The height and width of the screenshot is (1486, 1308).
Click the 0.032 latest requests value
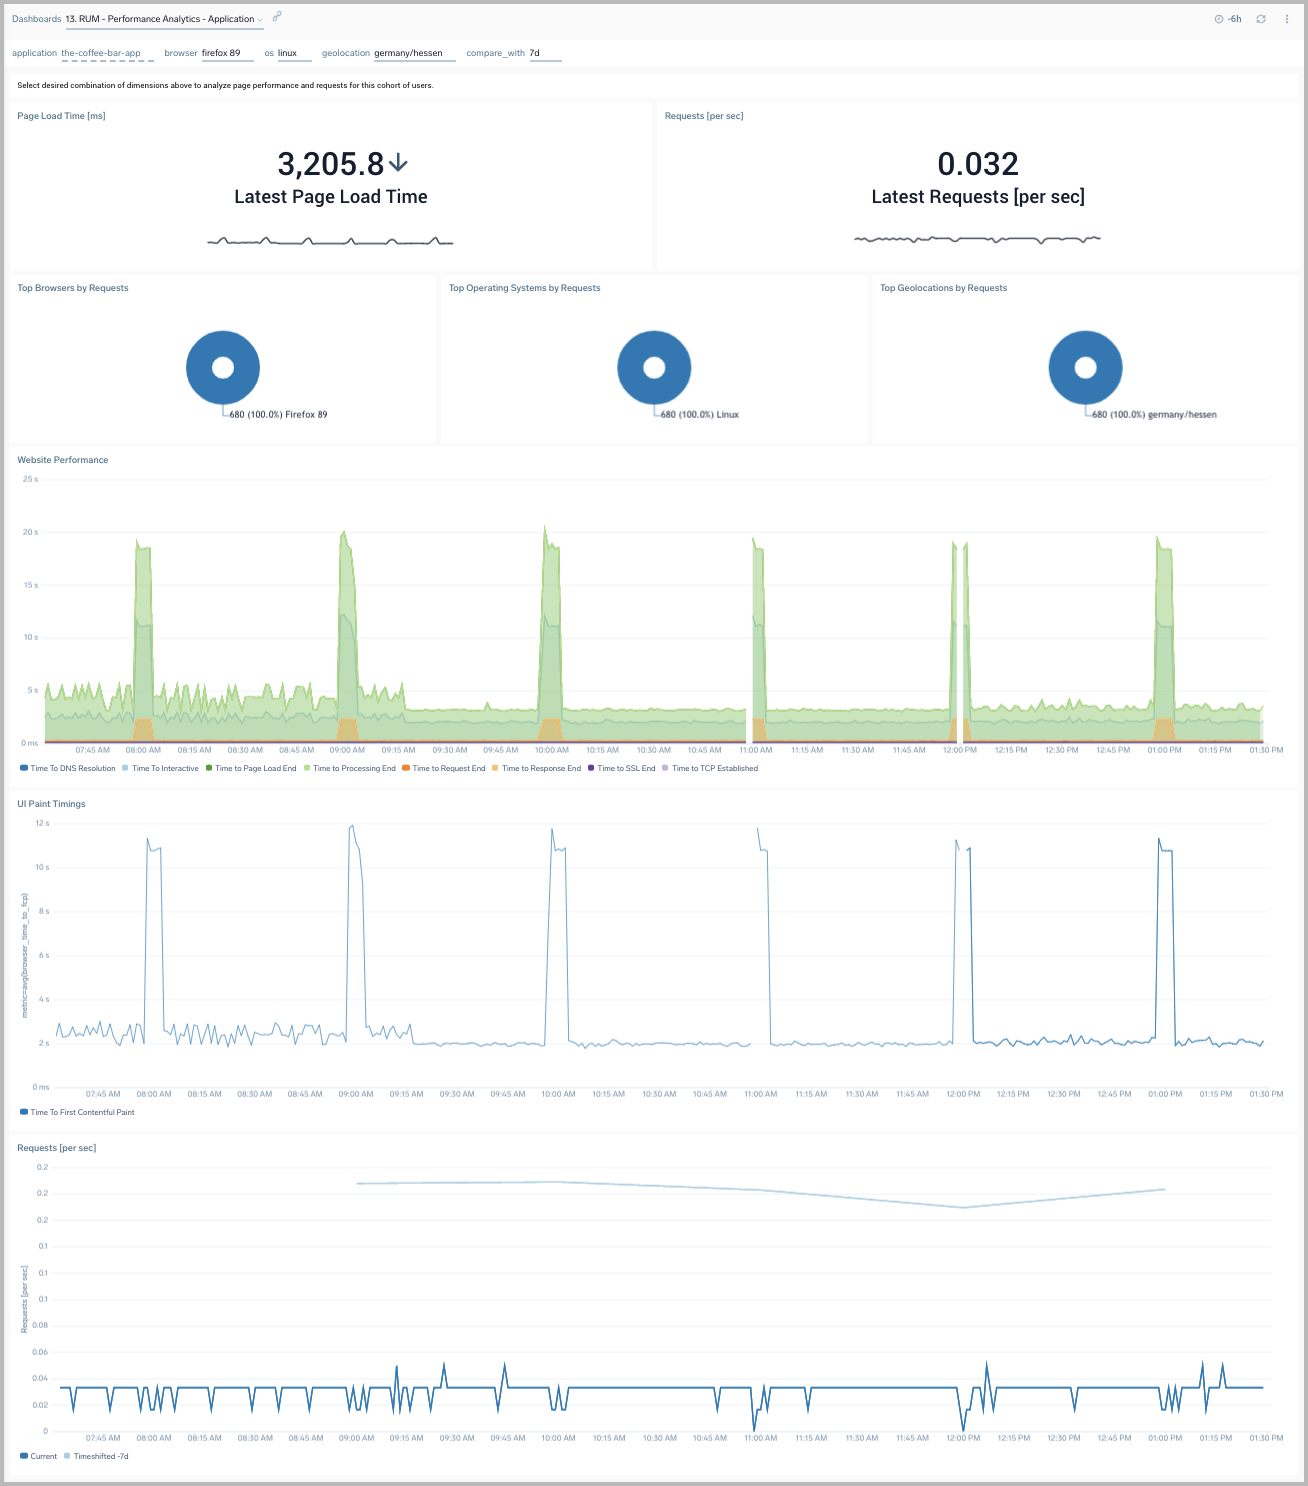pos(978,164)
